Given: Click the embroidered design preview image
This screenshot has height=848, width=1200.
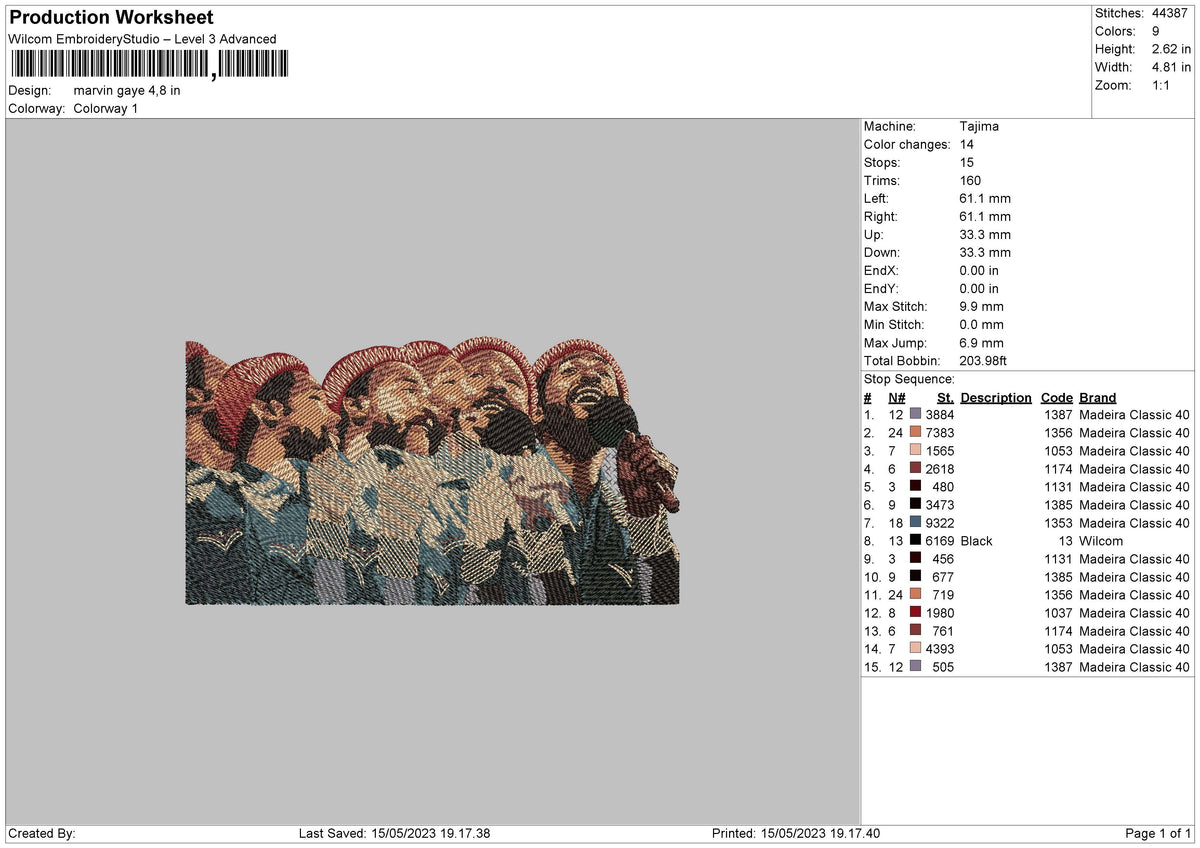Looking at the screenshot, I should pyautogui.click(x=432, y=471).
